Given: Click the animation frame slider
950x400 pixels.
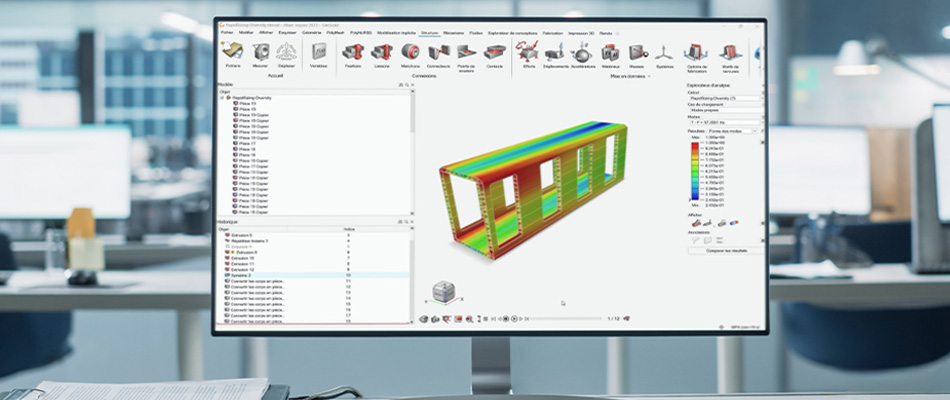Looking at the screenshot, I should click(x=565, y=319).
